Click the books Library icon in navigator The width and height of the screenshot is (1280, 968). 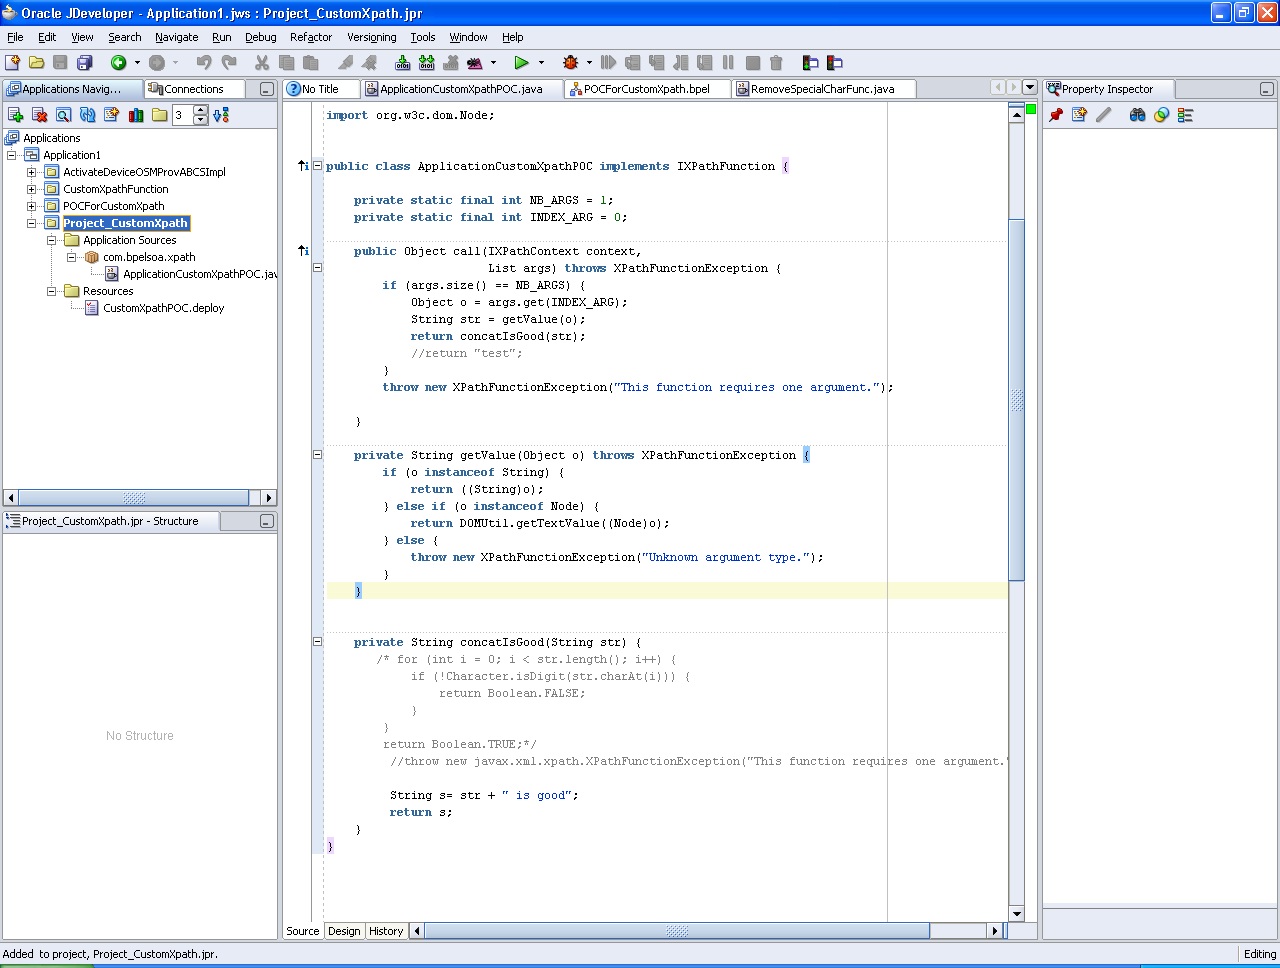(x=136, y=115)
